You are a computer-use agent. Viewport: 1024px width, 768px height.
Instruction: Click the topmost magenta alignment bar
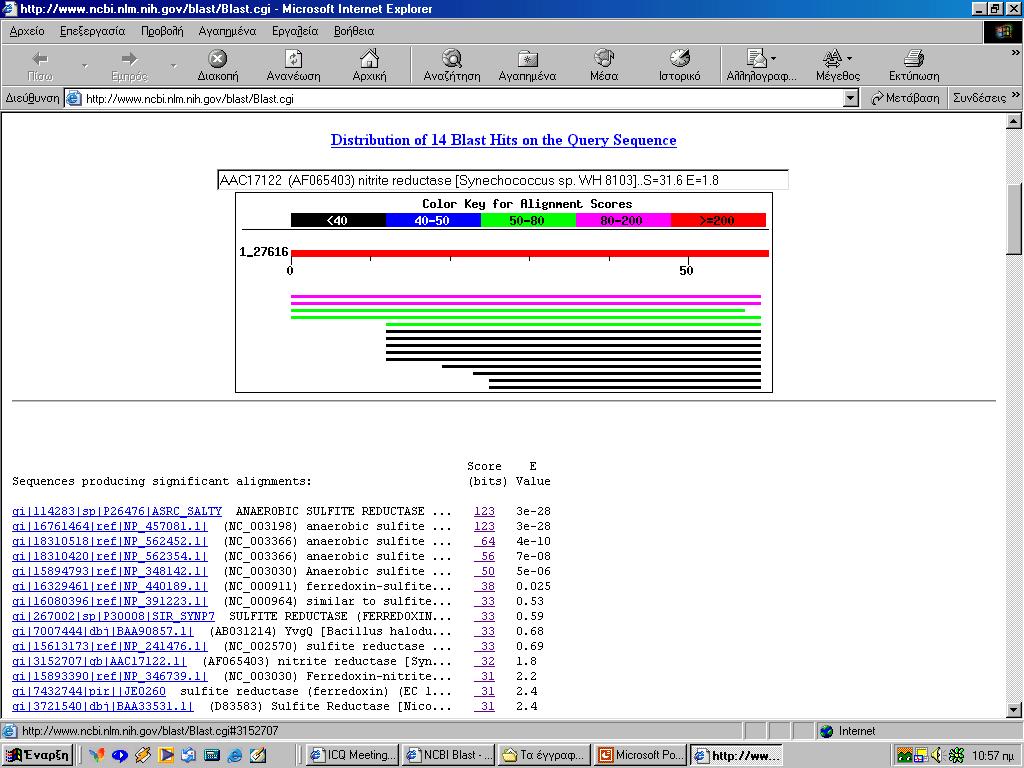click(x=526, y=296)
